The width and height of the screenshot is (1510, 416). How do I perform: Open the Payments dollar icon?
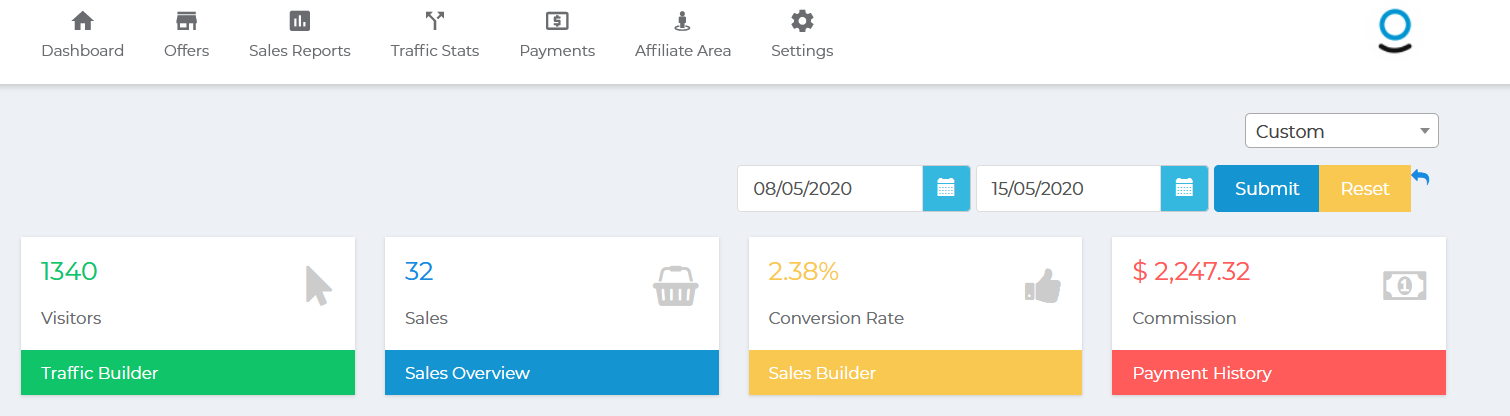[557, 21]
